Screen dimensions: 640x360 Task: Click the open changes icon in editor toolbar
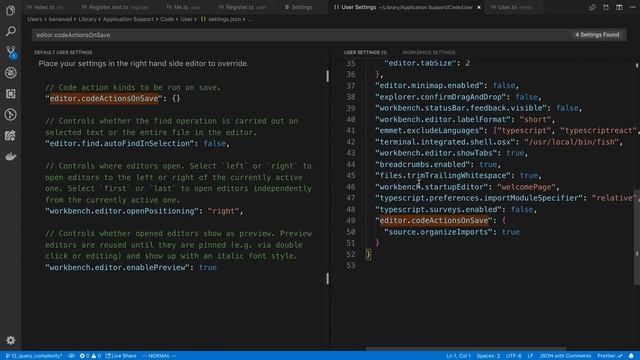coord(606,7)
